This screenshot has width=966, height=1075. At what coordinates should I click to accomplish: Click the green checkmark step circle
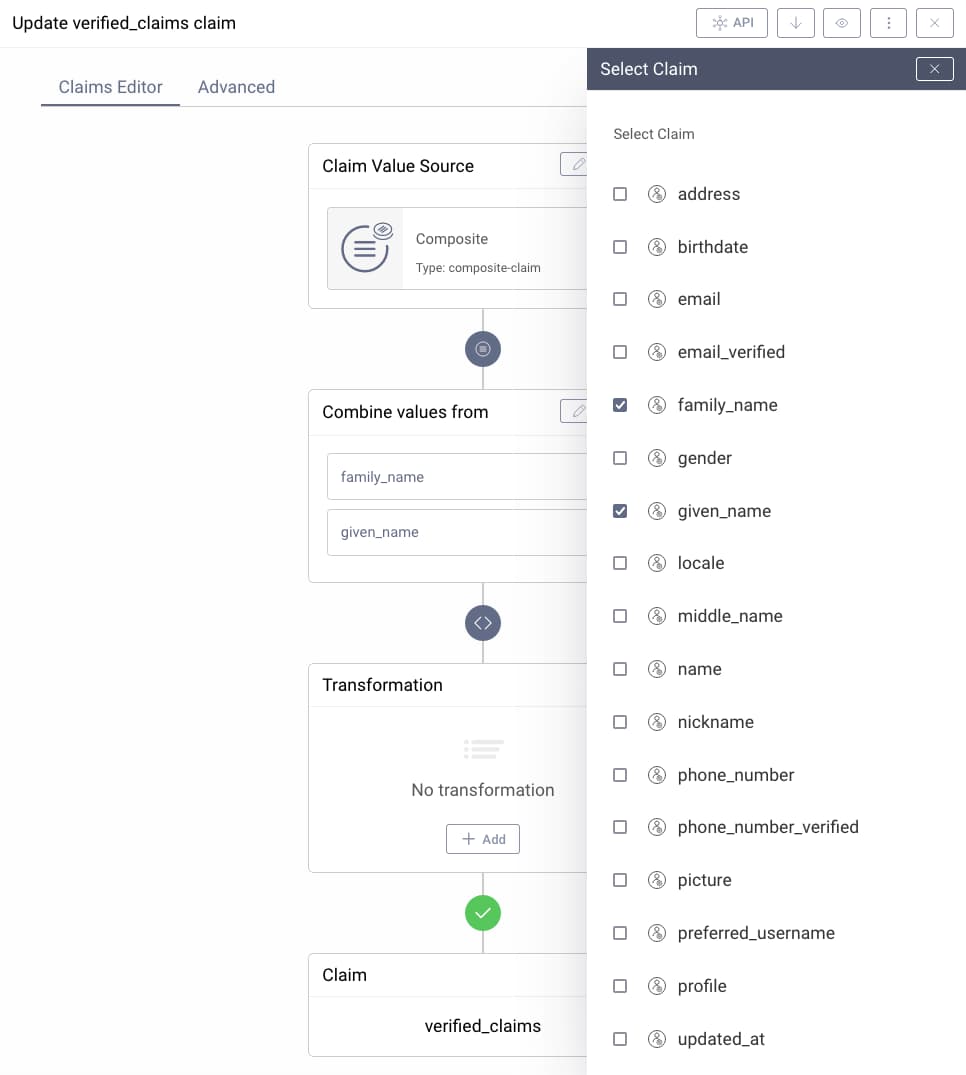coord(483,913)
